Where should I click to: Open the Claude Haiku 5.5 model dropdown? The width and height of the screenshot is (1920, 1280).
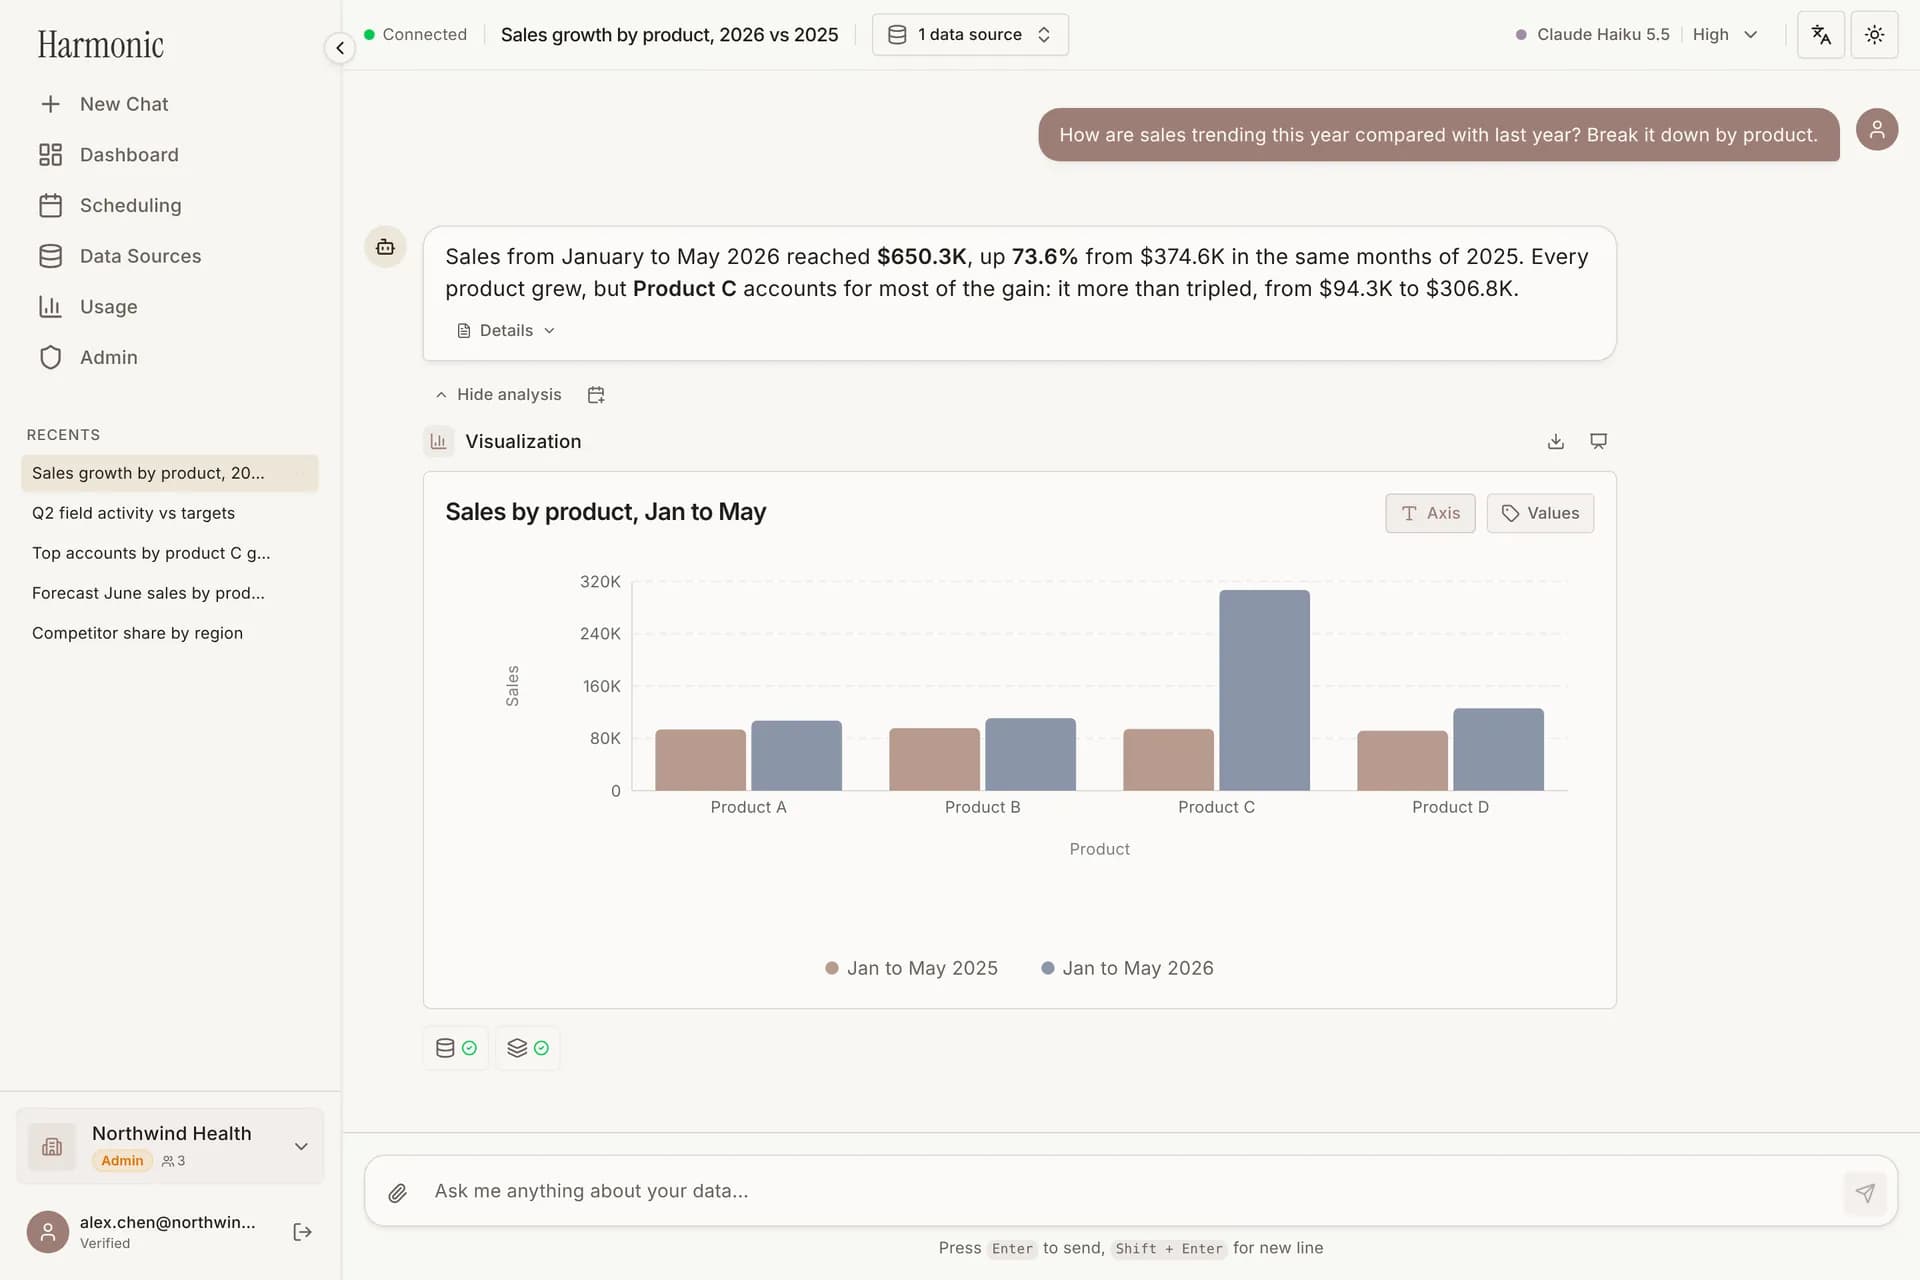[x=1636, y=35]
